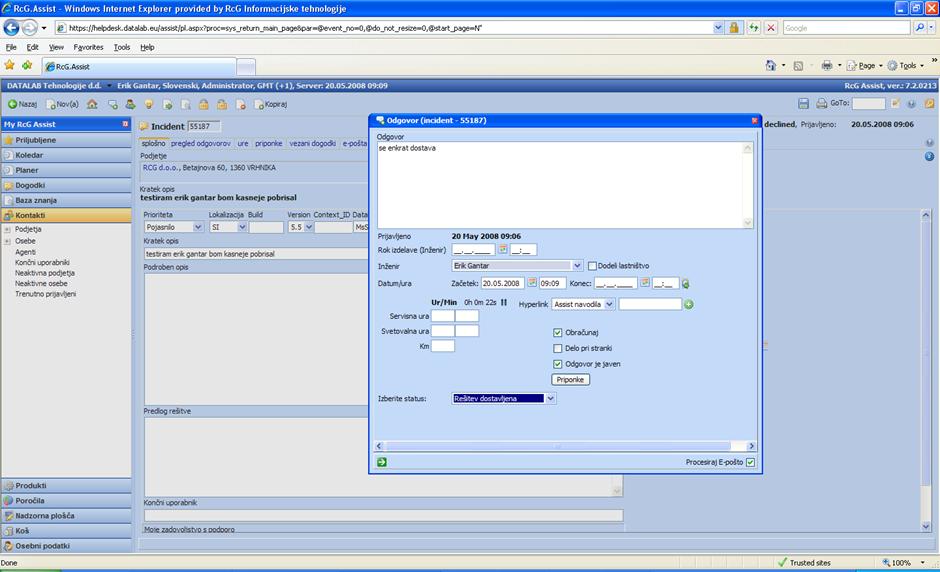The image size is (940, 572).
Task: Open the Hyperlink Assist navodila dropdown
Action: 609,304
